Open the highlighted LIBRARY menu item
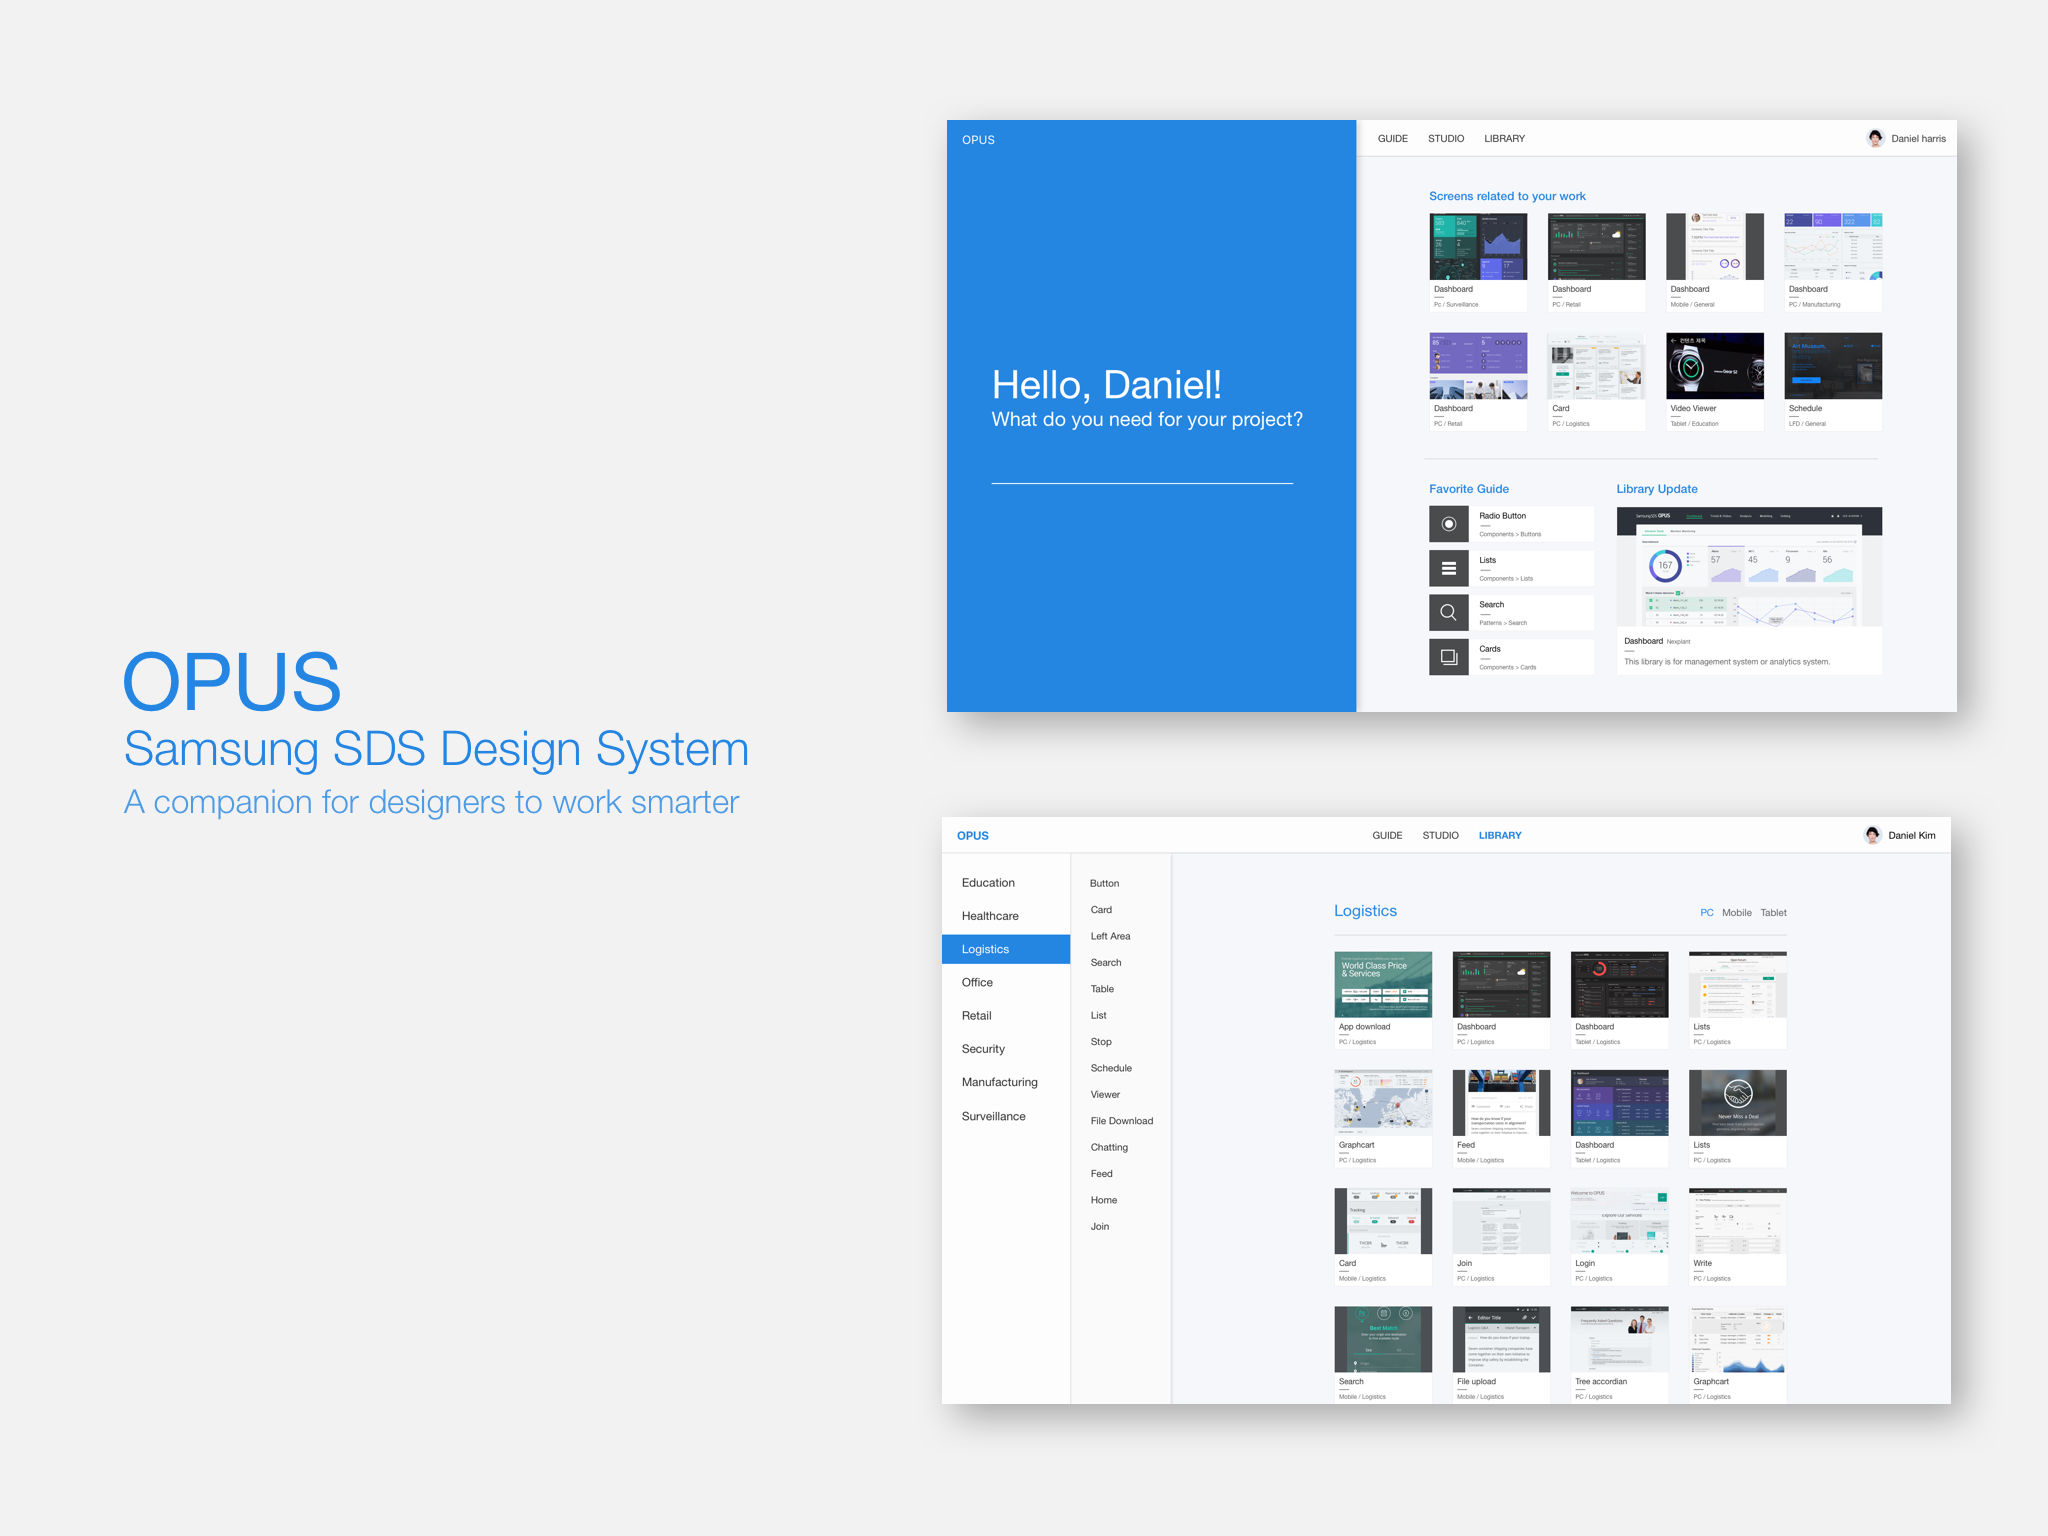The image size is (2048, 1536). [1499, 835]
